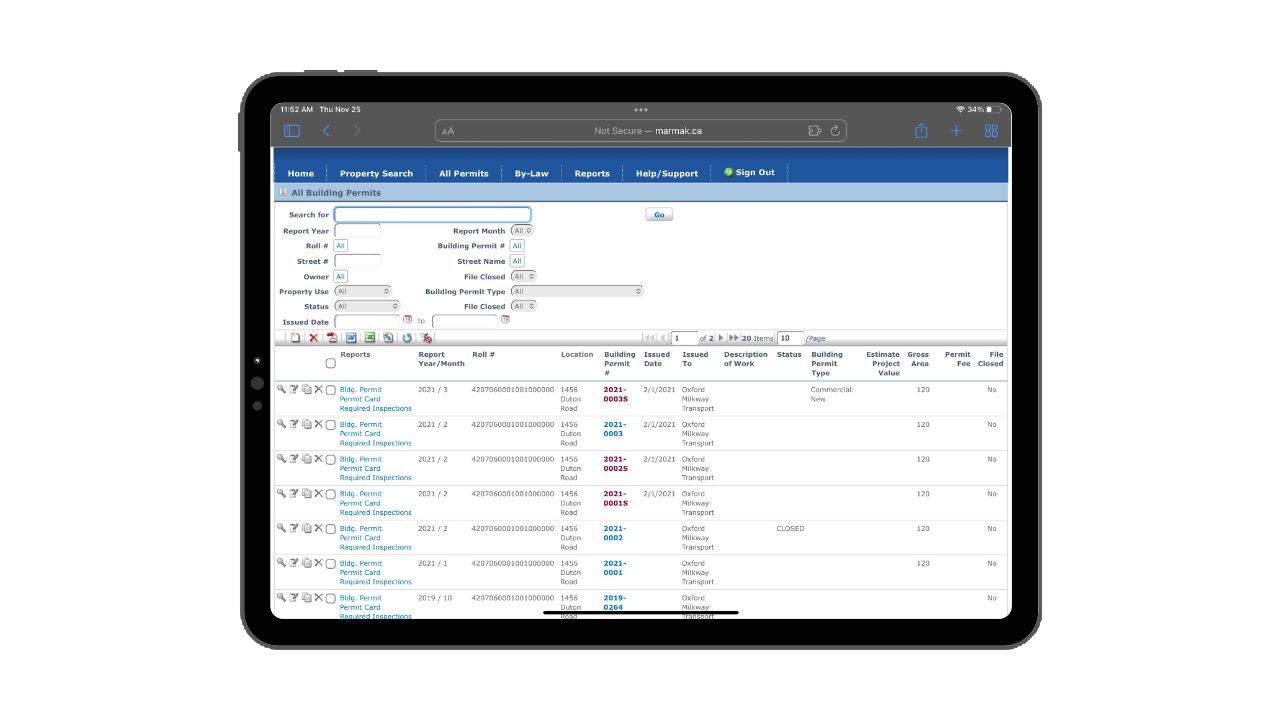
Task: View details magnifier for permit 2021-0003S
Action: click(x=282, y=389)
